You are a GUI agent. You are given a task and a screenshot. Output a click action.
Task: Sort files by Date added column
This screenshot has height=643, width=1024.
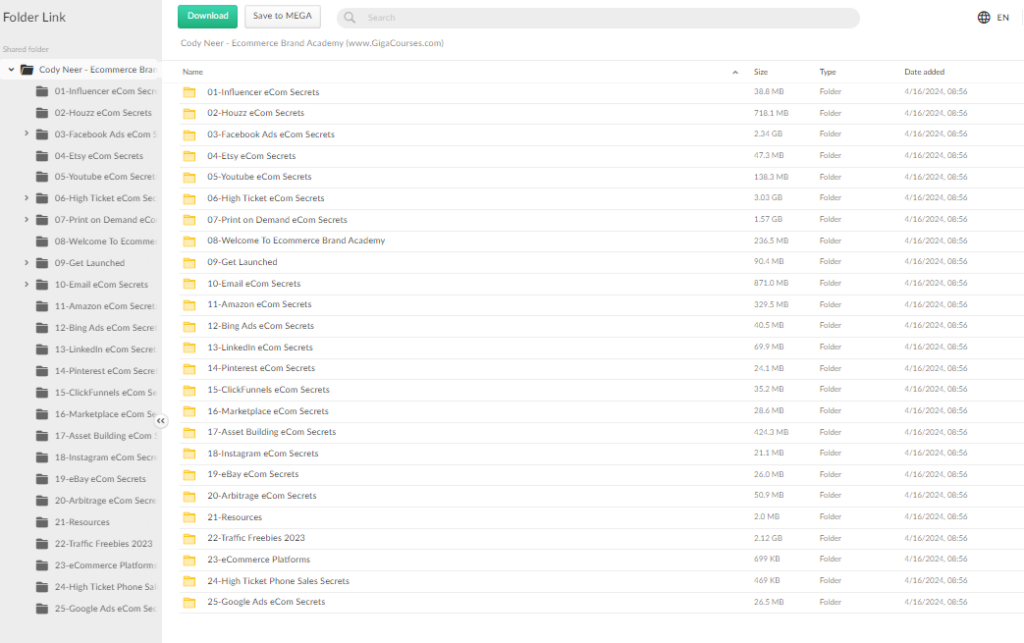tap(924, 72)
